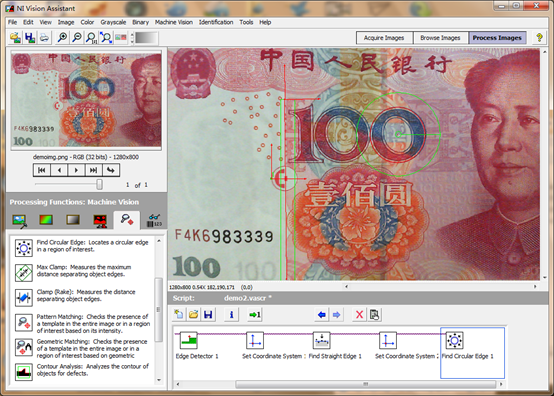
Task: Open the Pattern Matching function
Action: pos(24,322)
